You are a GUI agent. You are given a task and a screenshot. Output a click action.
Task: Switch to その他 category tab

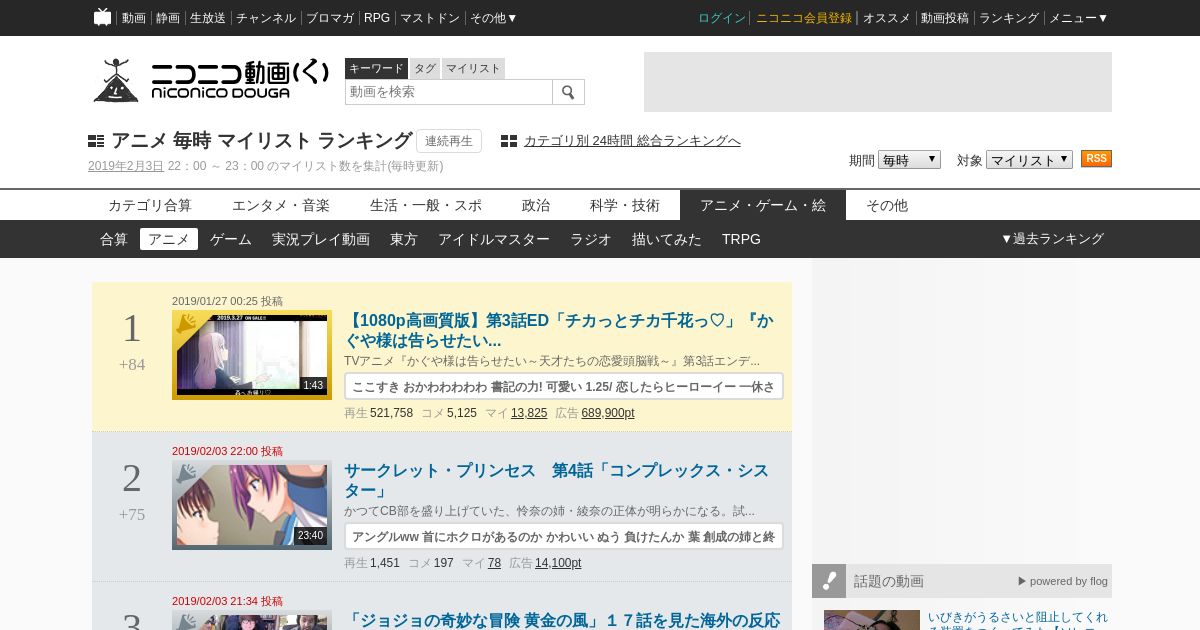[887, 205]
